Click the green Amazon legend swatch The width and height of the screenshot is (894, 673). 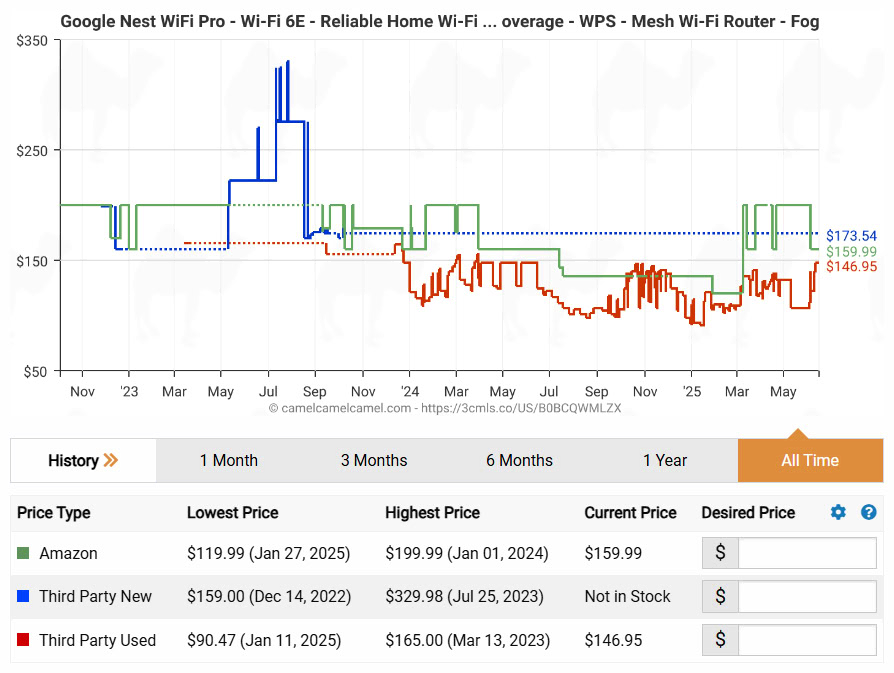(24, 553)
